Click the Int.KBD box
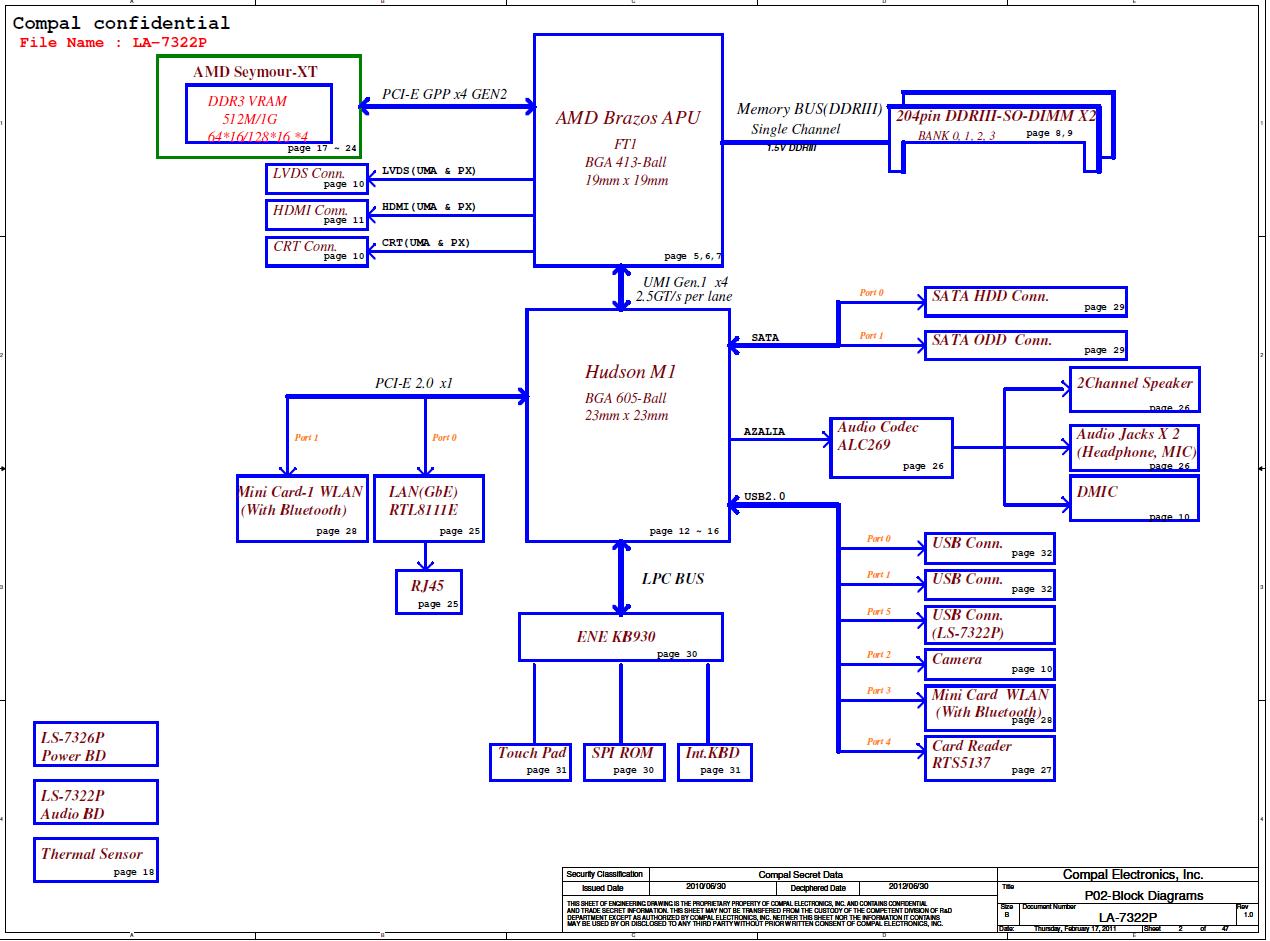1270x941 pixels. click(714, 762)
